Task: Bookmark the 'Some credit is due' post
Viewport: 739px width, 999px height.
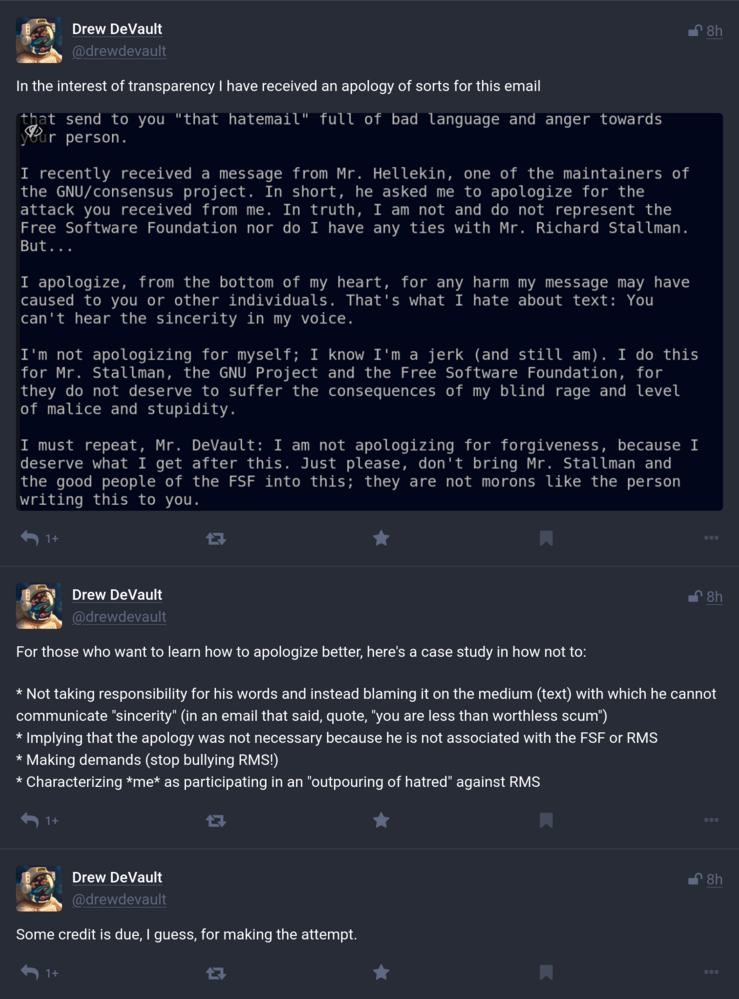Action: point(546,972)
